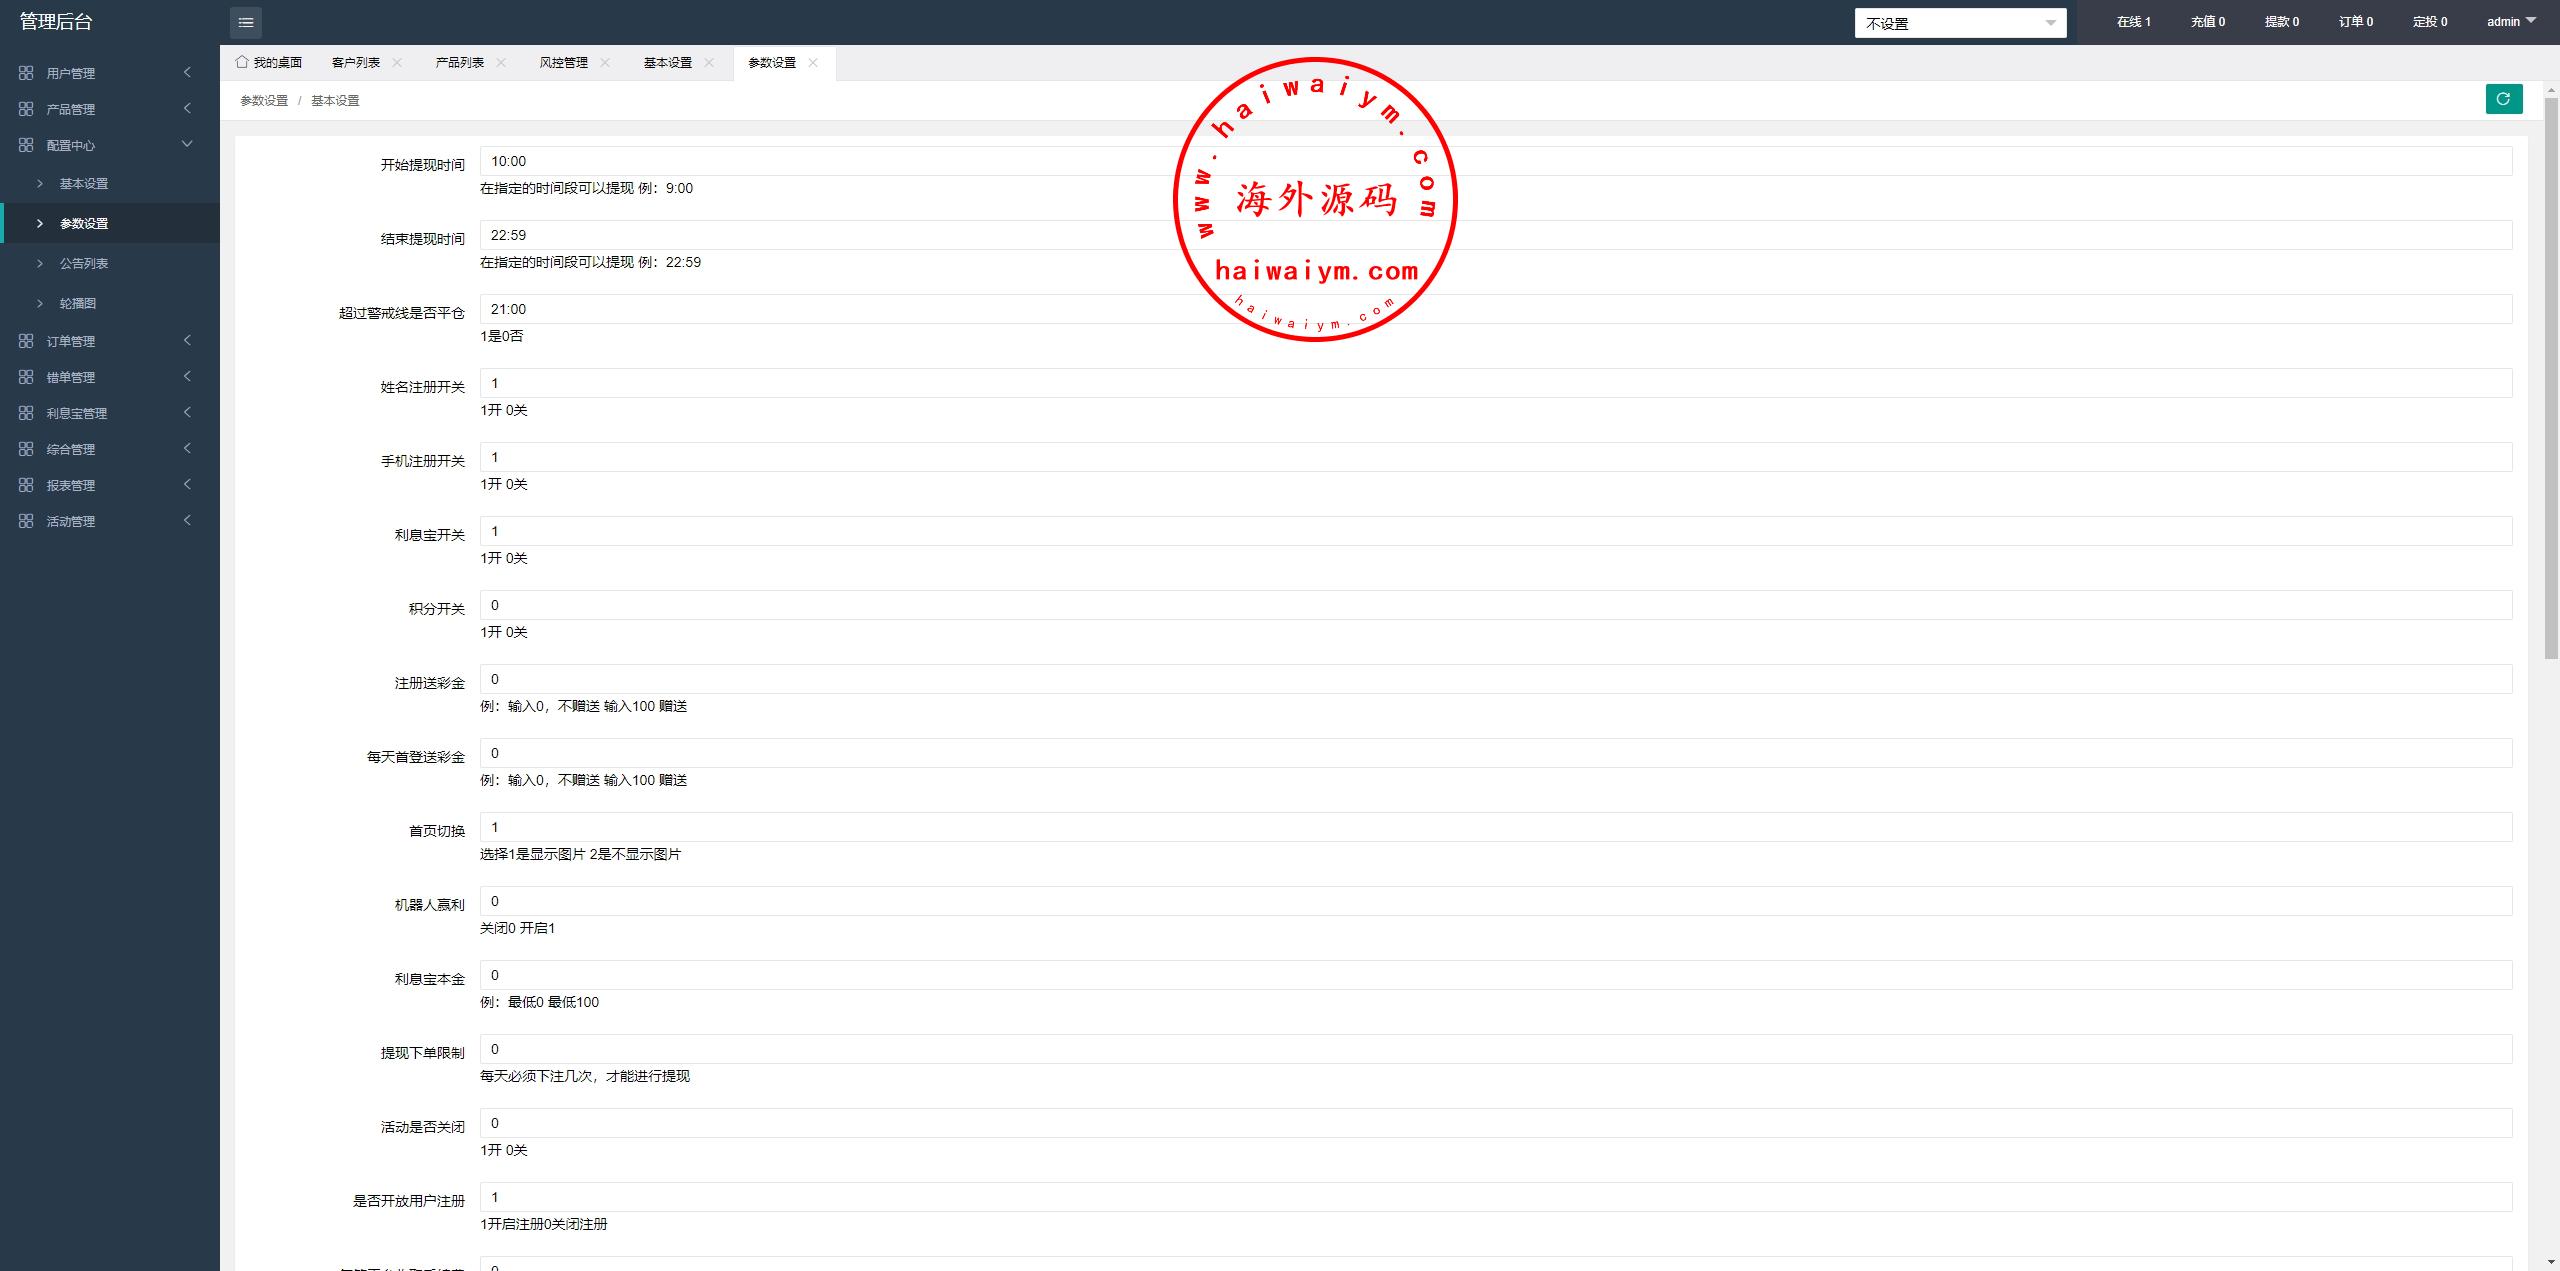Click the green refresh icon button
Screen dimensions: 2560x1271
tap(2504, 99)
